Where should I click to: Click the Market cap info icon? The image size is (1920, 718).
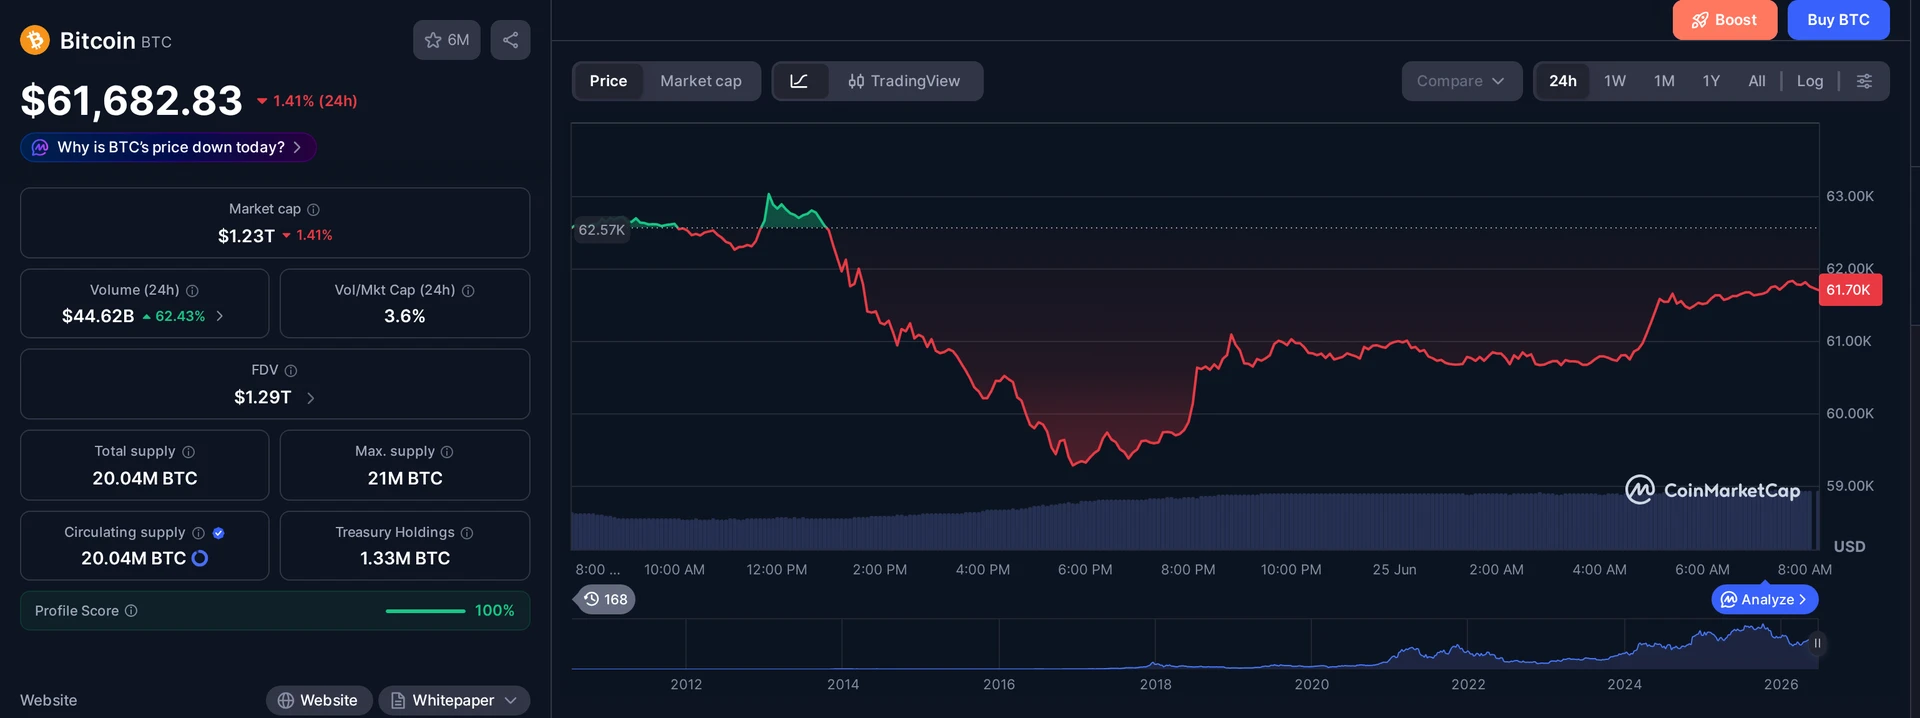(x=313, y=209)
